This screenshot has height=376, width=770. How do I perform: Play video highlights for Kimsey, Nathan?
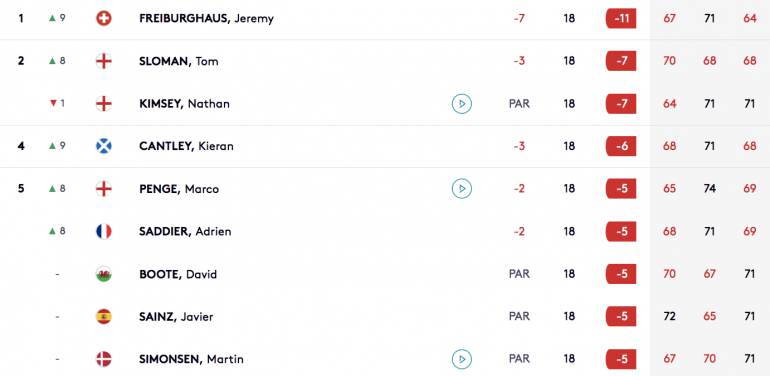pos(462,104)
